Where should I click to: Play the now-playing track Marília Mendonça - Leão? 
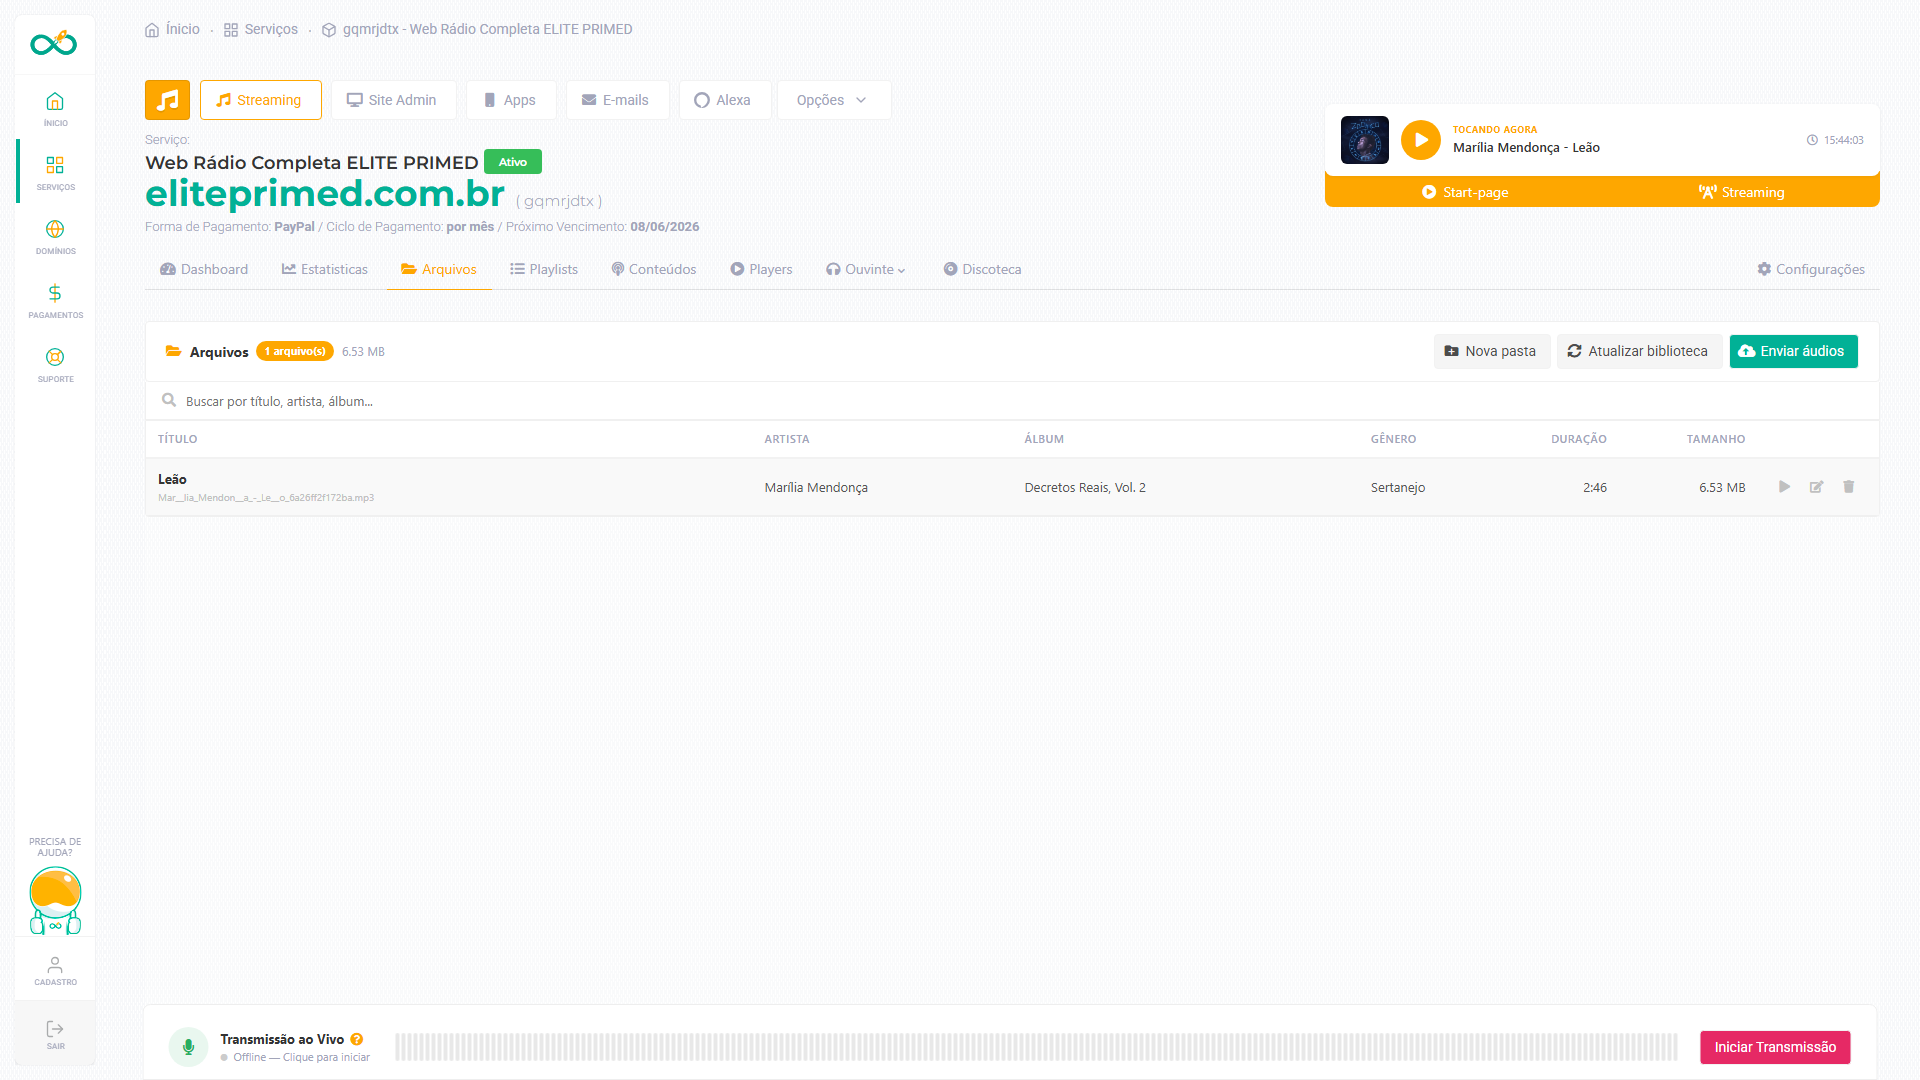[1420, 140]
